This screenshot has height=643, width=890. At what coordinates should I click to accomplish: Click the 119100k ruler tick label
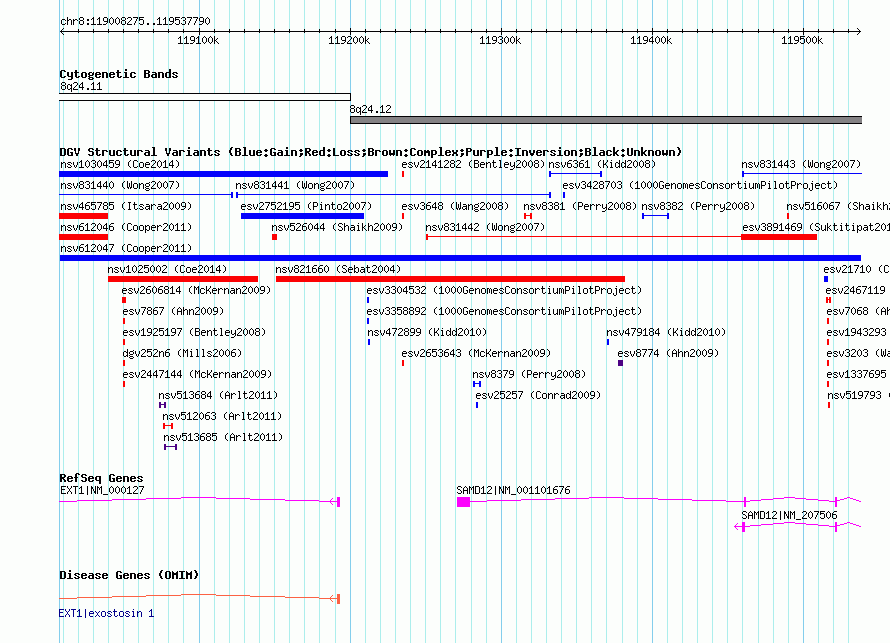point(198,40)
